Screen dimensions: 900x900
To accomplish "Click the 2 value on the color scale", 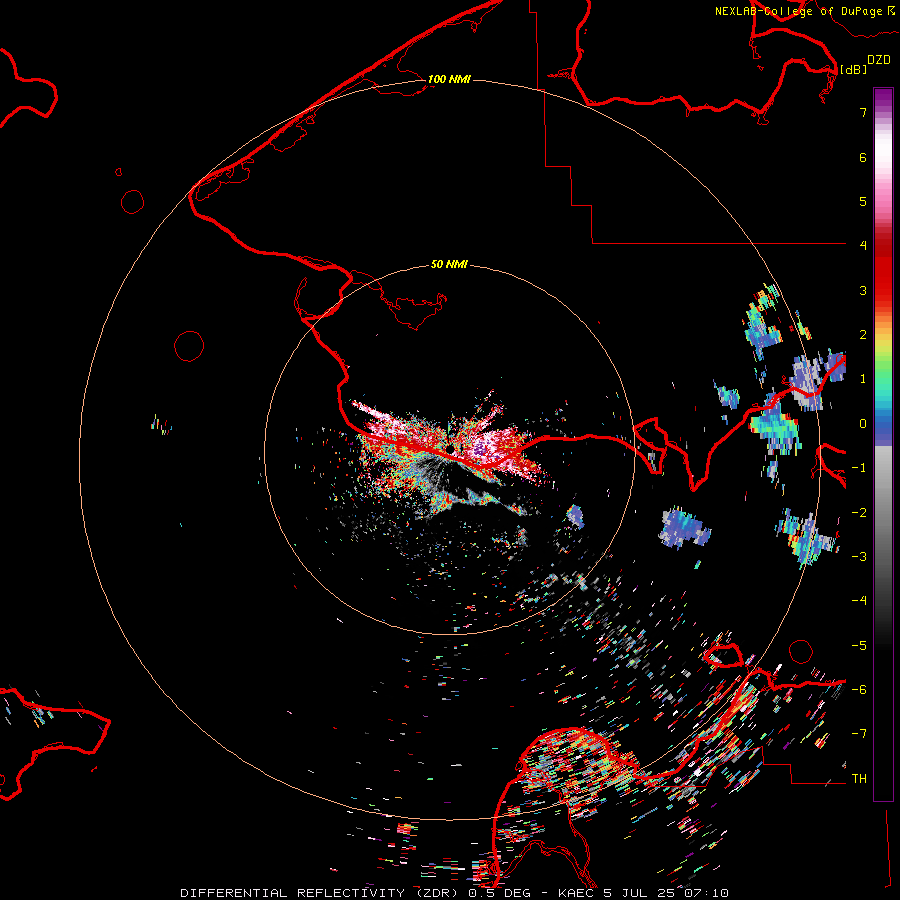I will 863,335.
